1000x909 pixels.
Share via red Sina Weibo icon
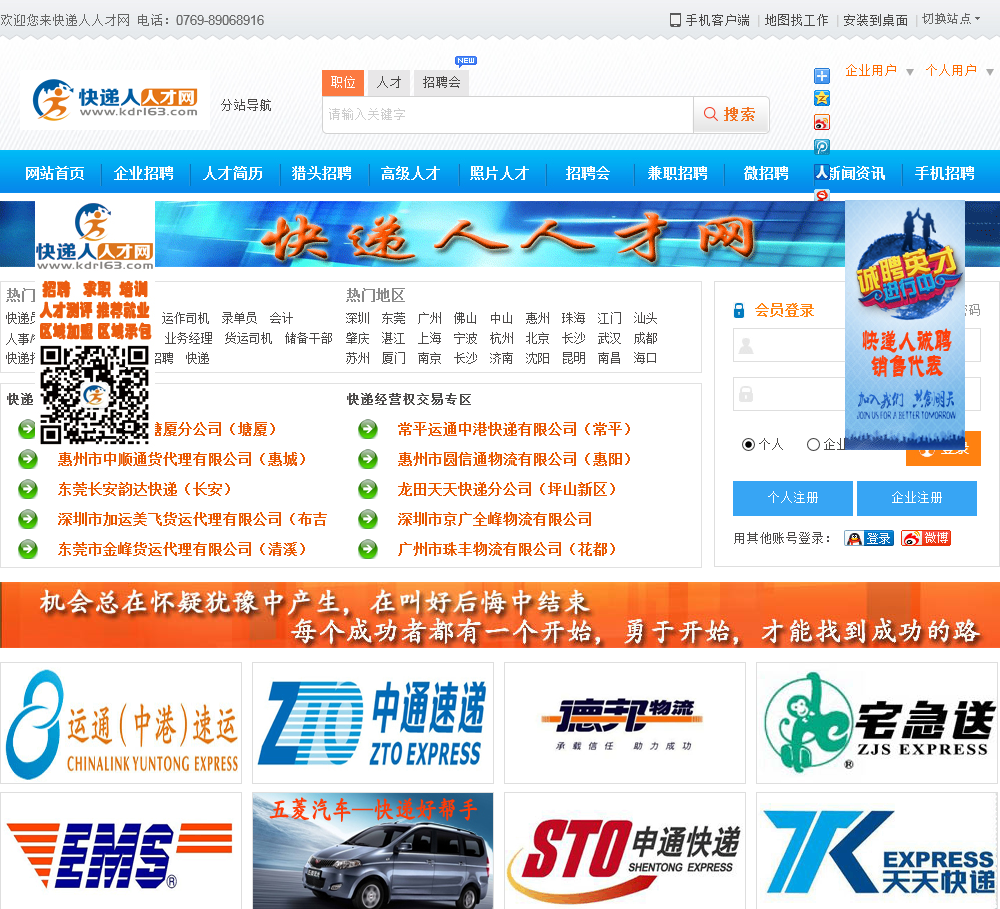821,122
